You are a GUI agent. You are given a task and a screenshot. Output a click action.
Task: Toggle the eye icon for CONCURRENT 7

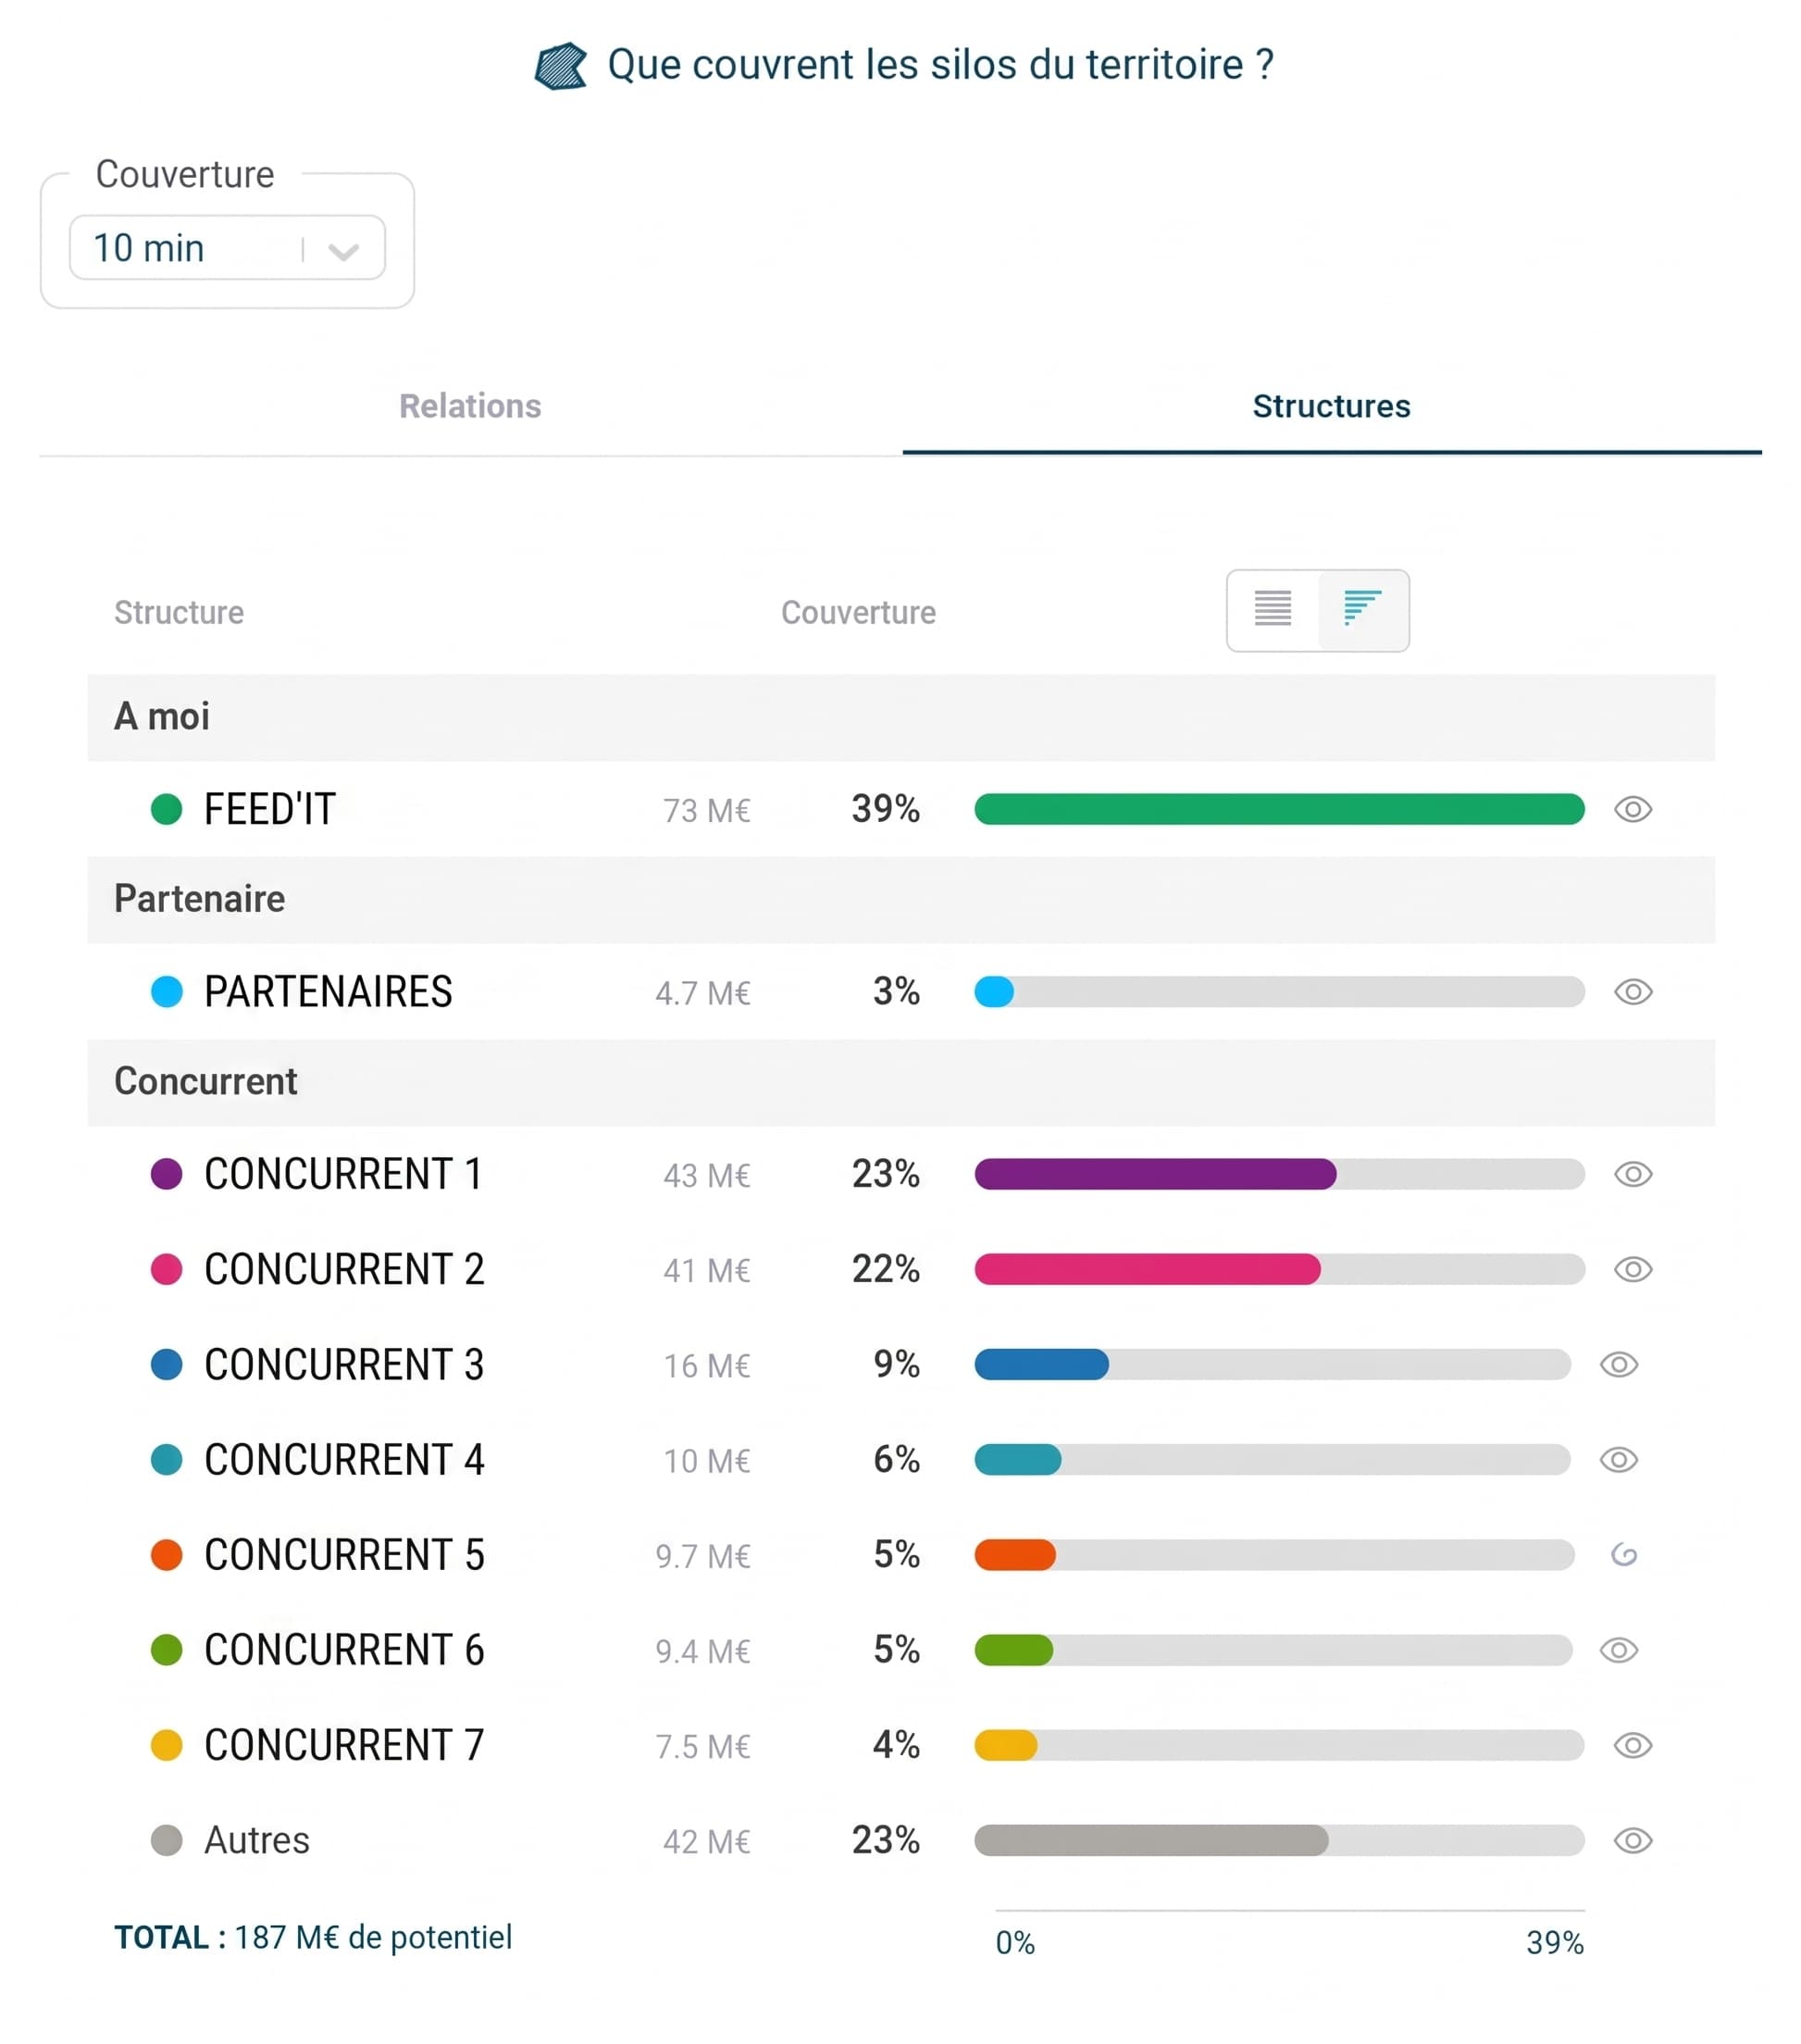1633,1745
